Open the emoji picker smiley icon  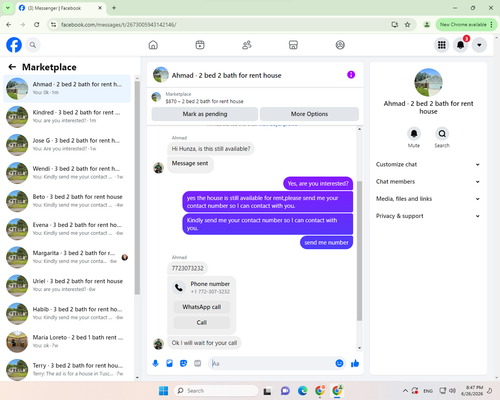pyautogui.click(x=339, y=363)
